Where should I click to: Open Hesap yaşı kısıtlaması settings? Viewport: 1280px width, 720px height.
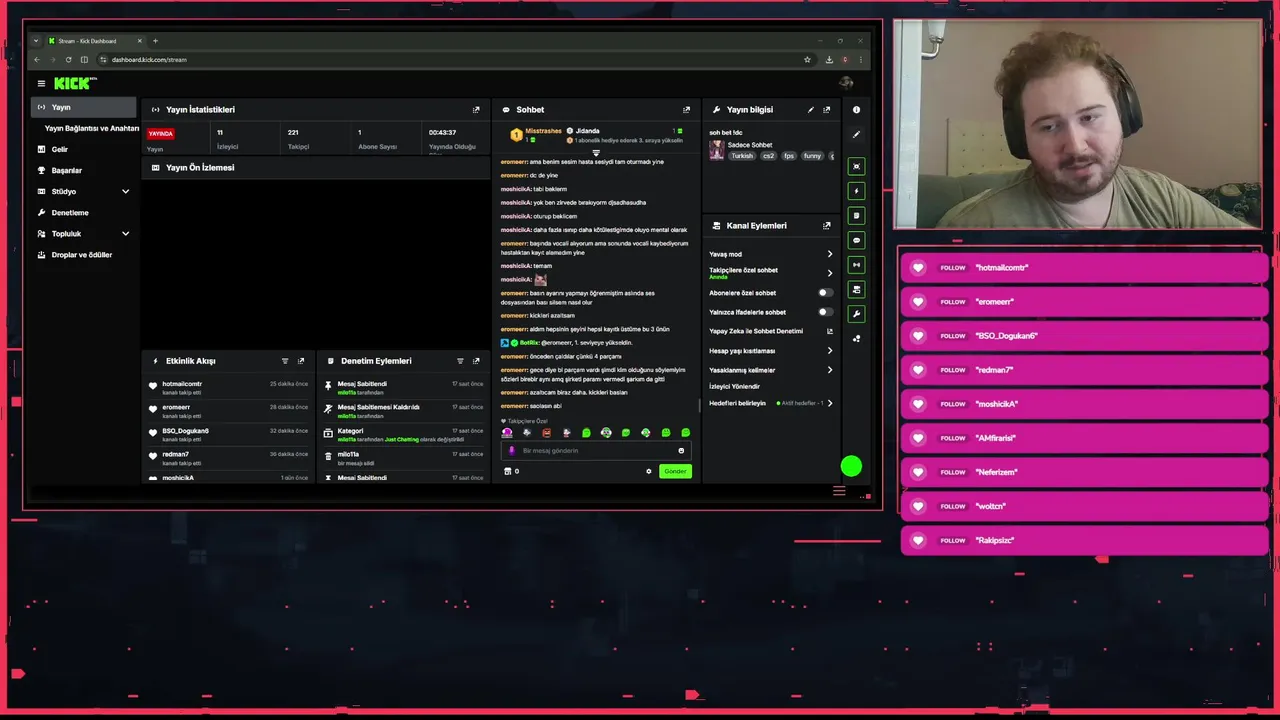click(x=829, y=351)
